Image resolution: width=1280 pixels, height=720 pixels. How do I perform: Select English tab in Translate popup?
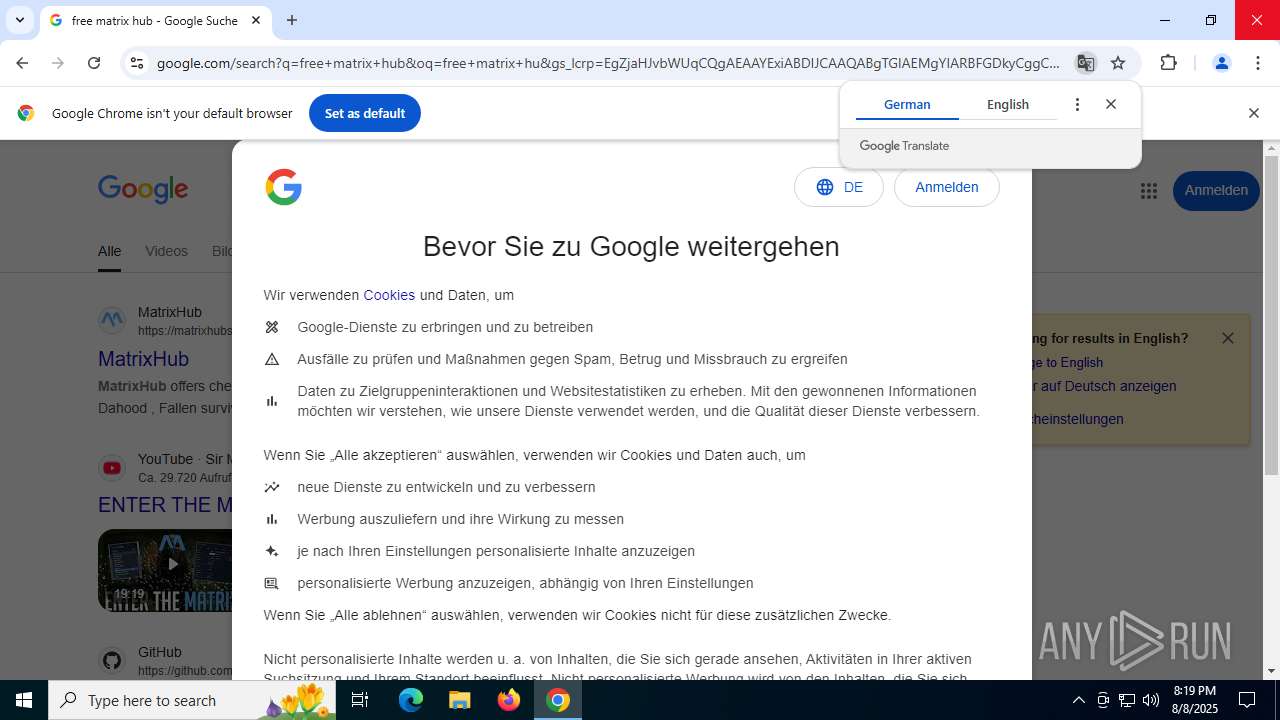coord(1008,104)
